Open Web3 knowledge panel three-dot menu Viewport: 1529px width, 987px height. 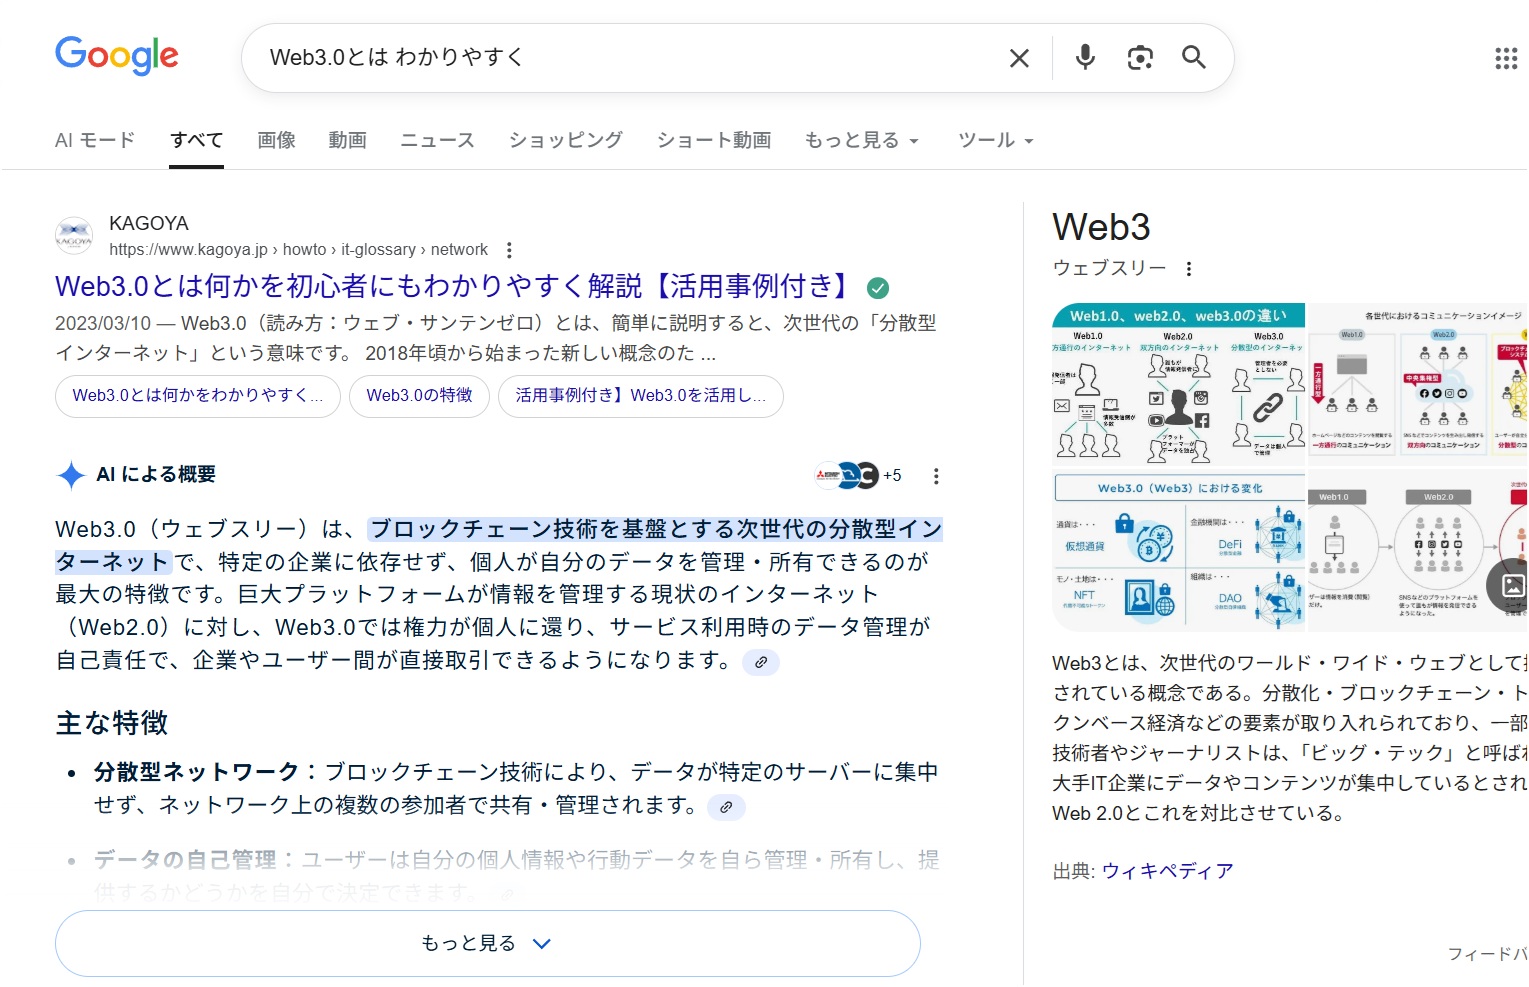(1188, 269)
